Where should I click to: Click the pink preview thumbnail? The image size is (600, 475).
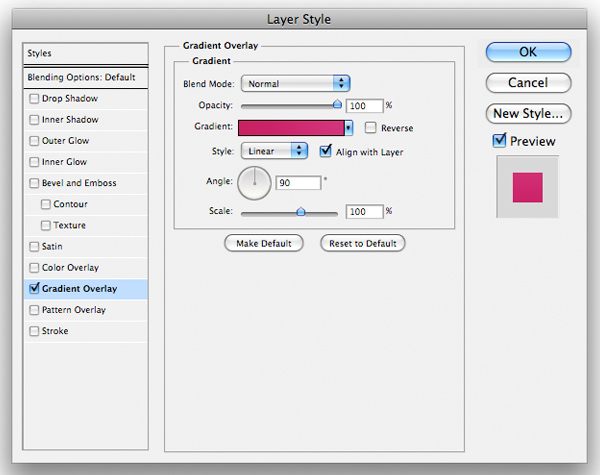click(528, 187)
